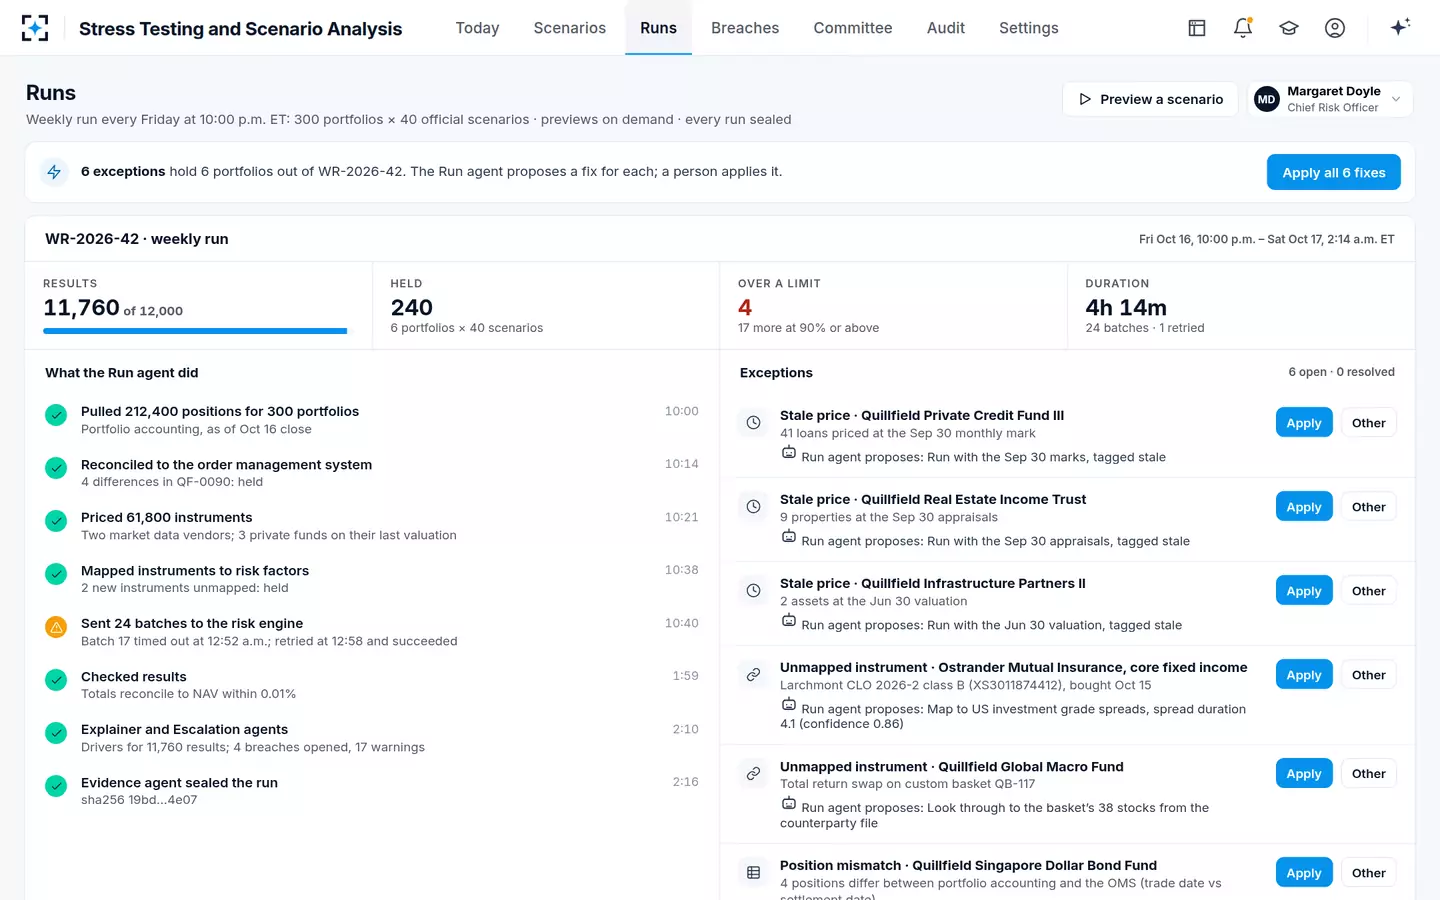Switch to the Audit tab
1440x900 pixels.
tap(946, 28)
